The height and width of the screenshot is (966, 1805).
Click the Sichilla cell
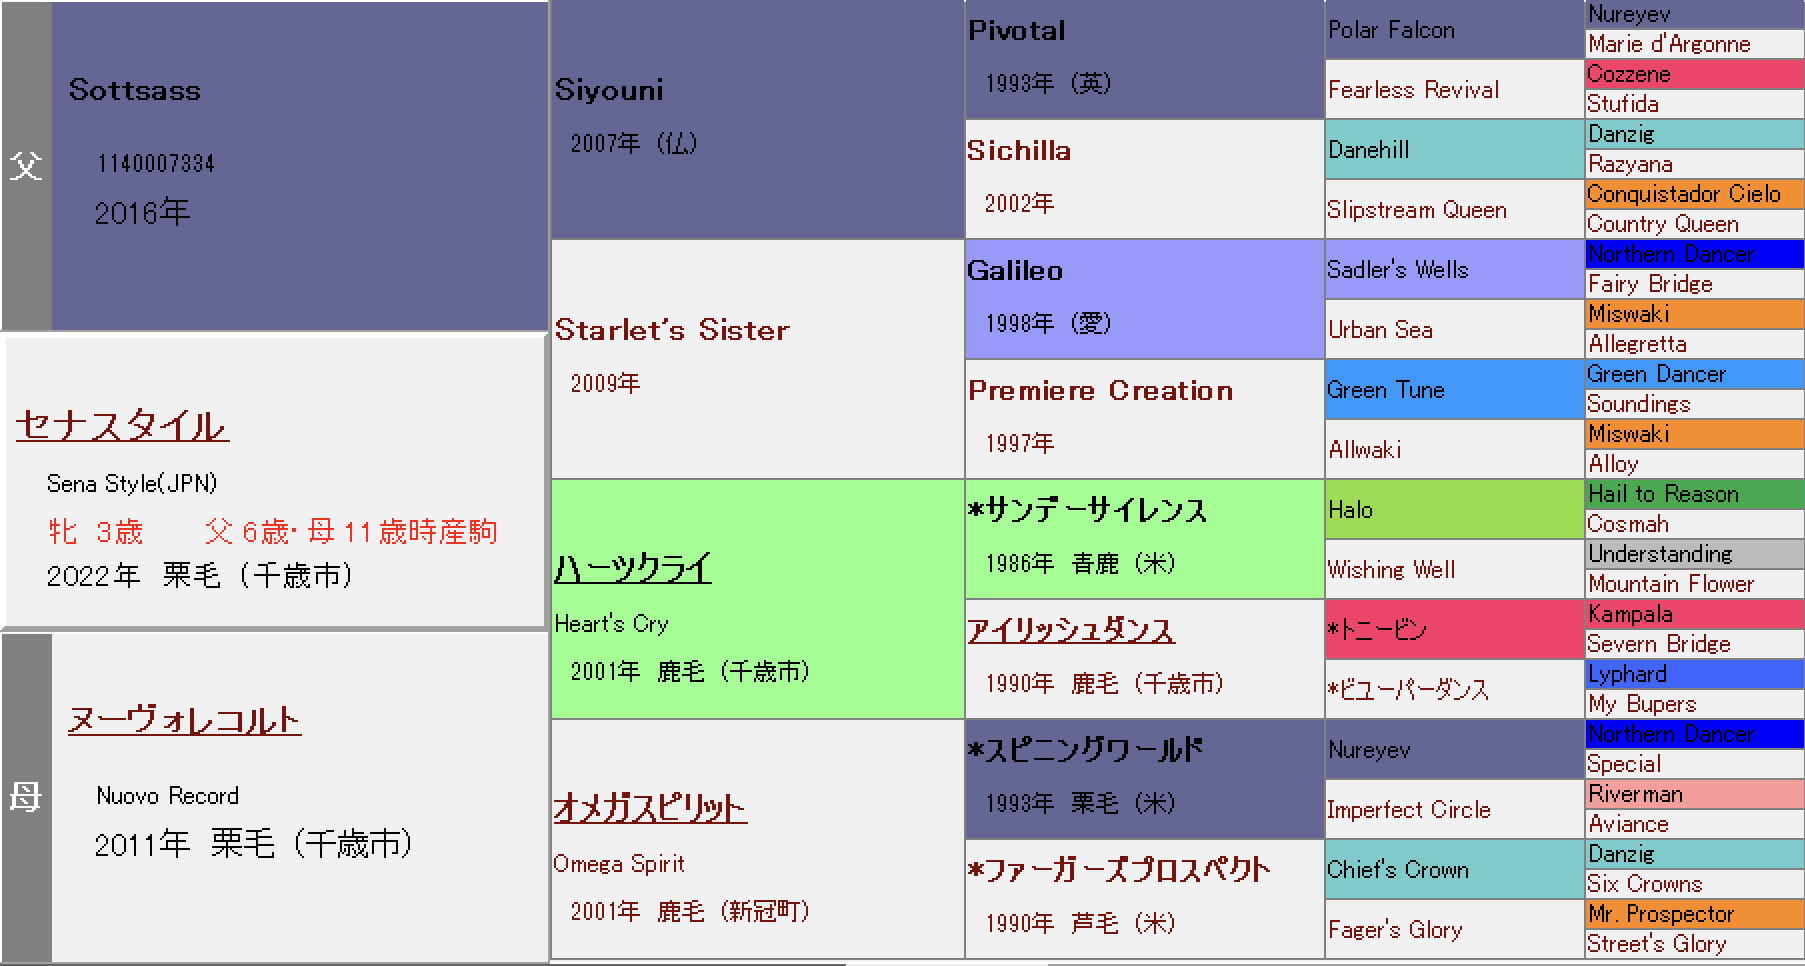point(1144,178)
